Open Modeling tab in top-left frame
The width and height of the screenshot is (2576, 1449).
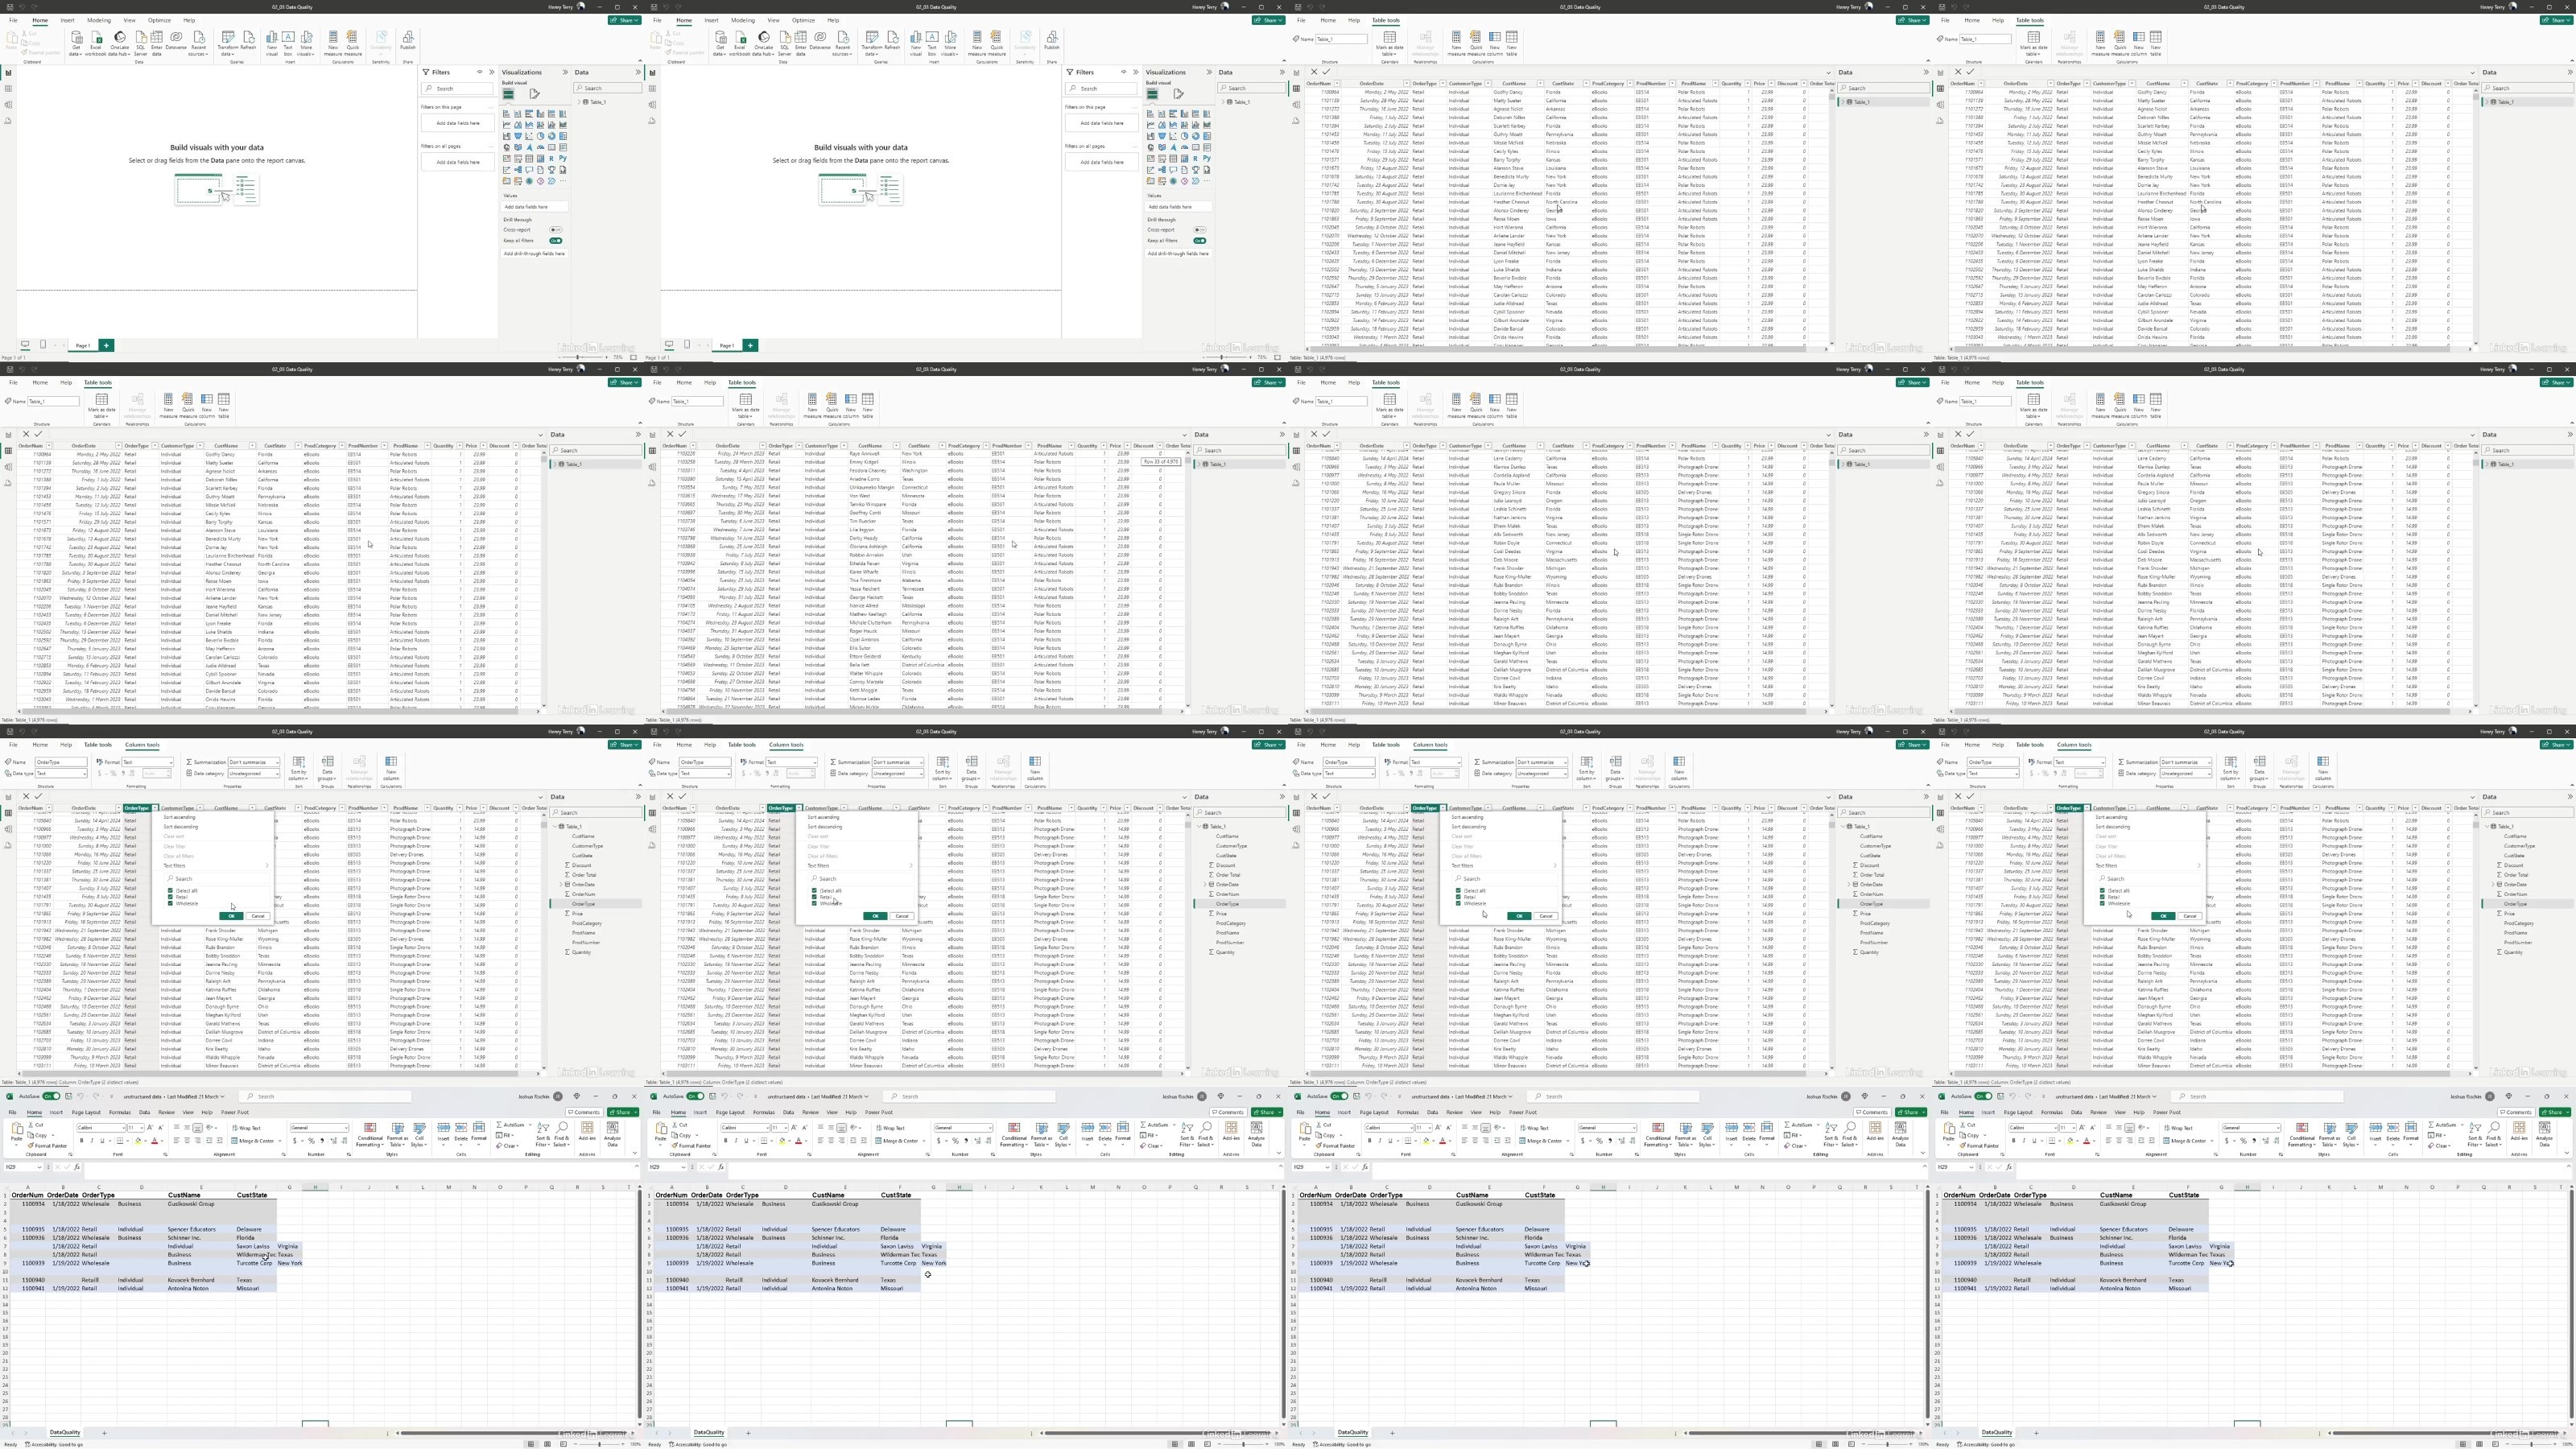pos(99,20)
